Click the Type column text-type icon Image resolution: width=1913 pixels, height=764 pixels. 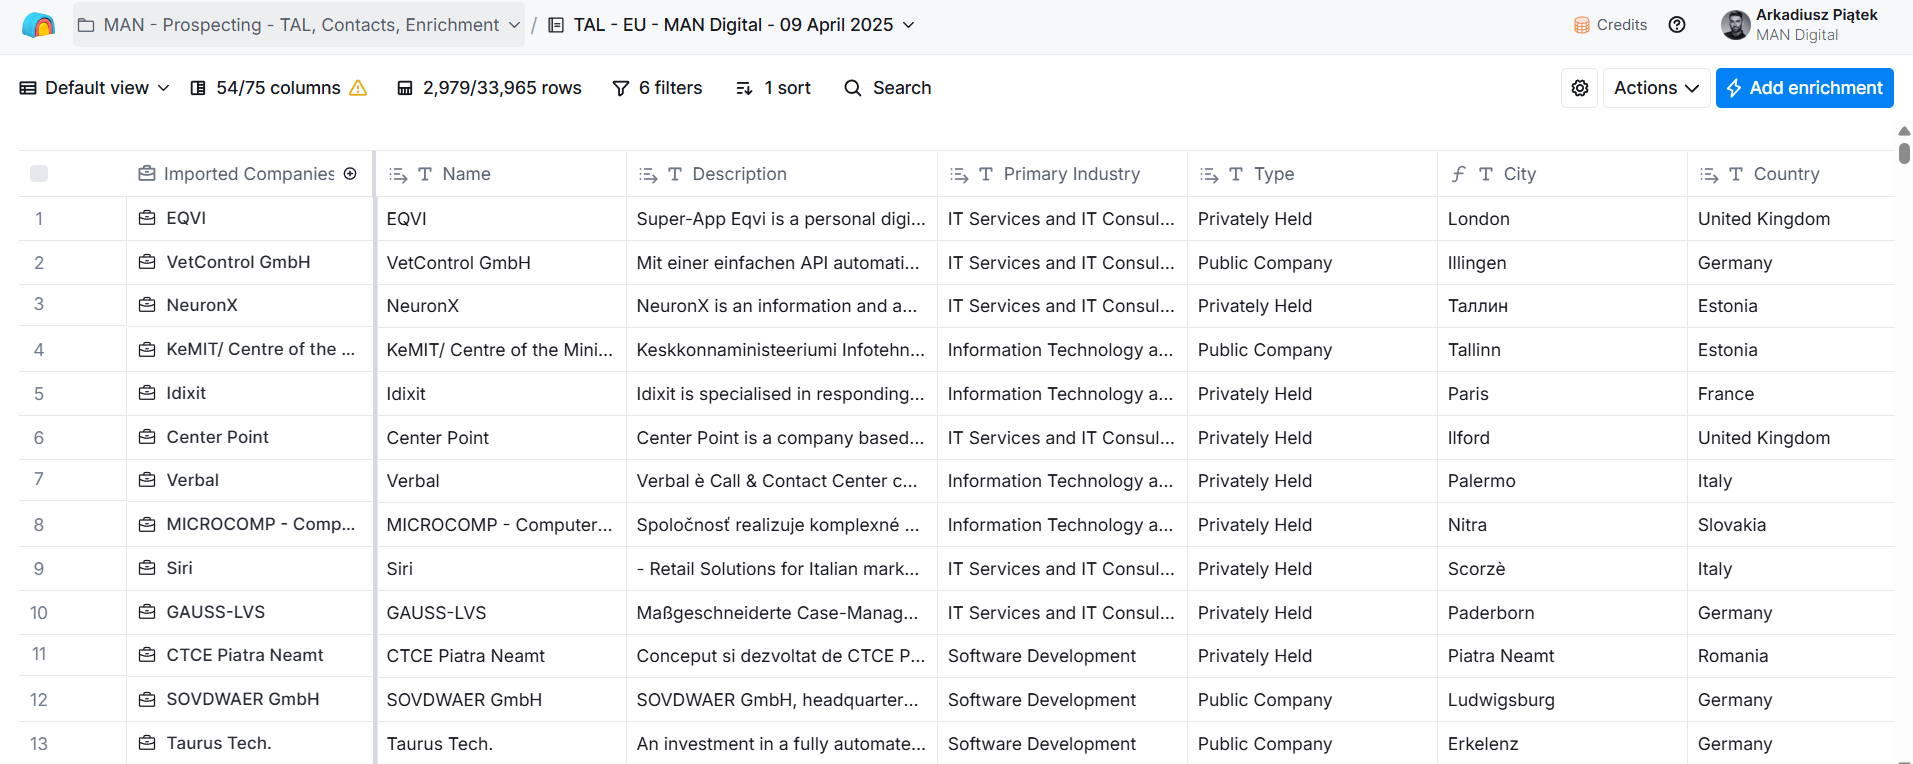[x=1236, y=174]
